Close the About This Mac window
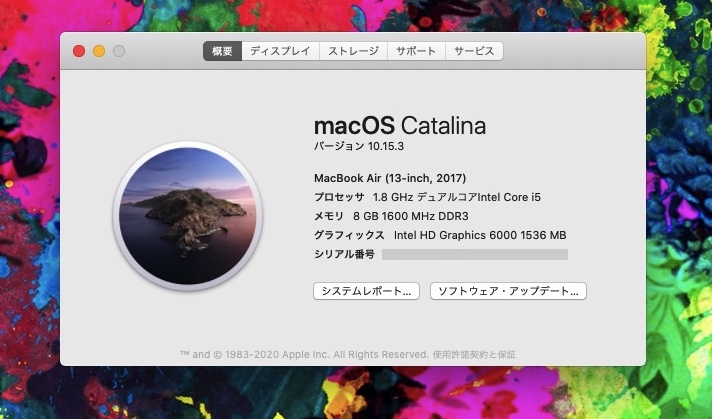The width and height of the screenshot is (712, 419). click(x=79, y=51)
